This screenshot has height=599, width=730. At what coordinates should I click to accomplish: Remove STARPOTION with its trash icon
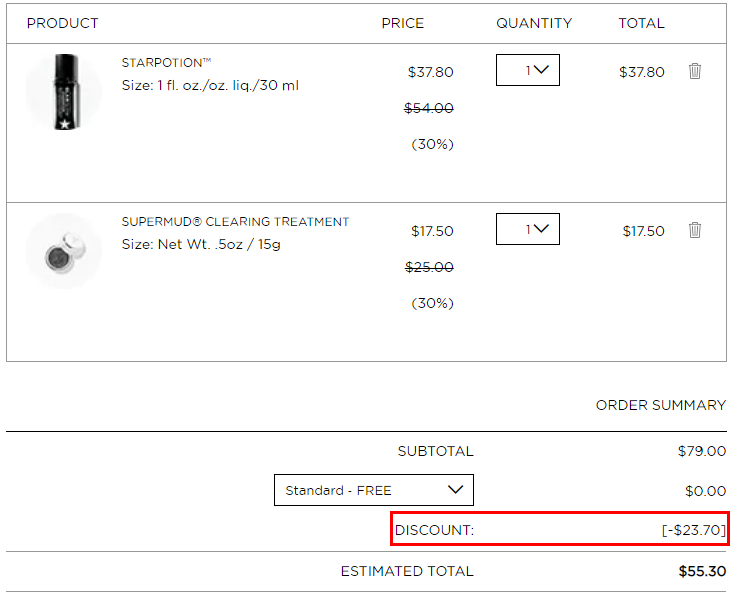pos(695,71)
